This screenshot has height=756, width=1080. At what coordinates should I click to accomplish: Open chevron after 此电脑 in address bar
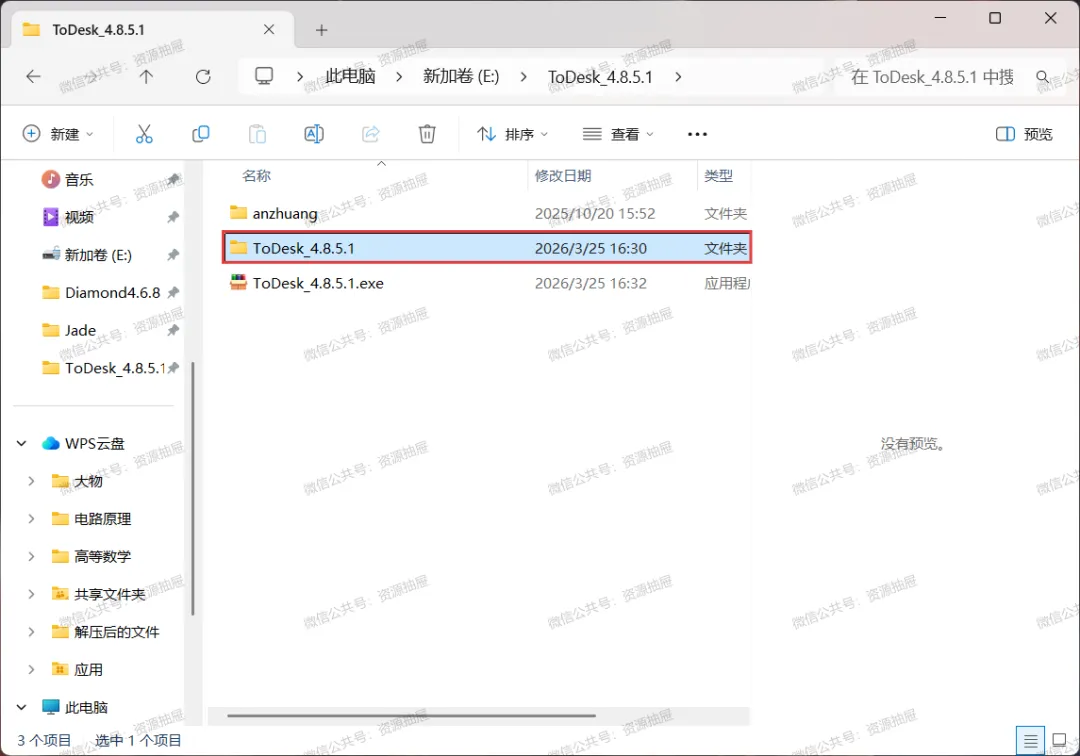(x=399, y=76)
